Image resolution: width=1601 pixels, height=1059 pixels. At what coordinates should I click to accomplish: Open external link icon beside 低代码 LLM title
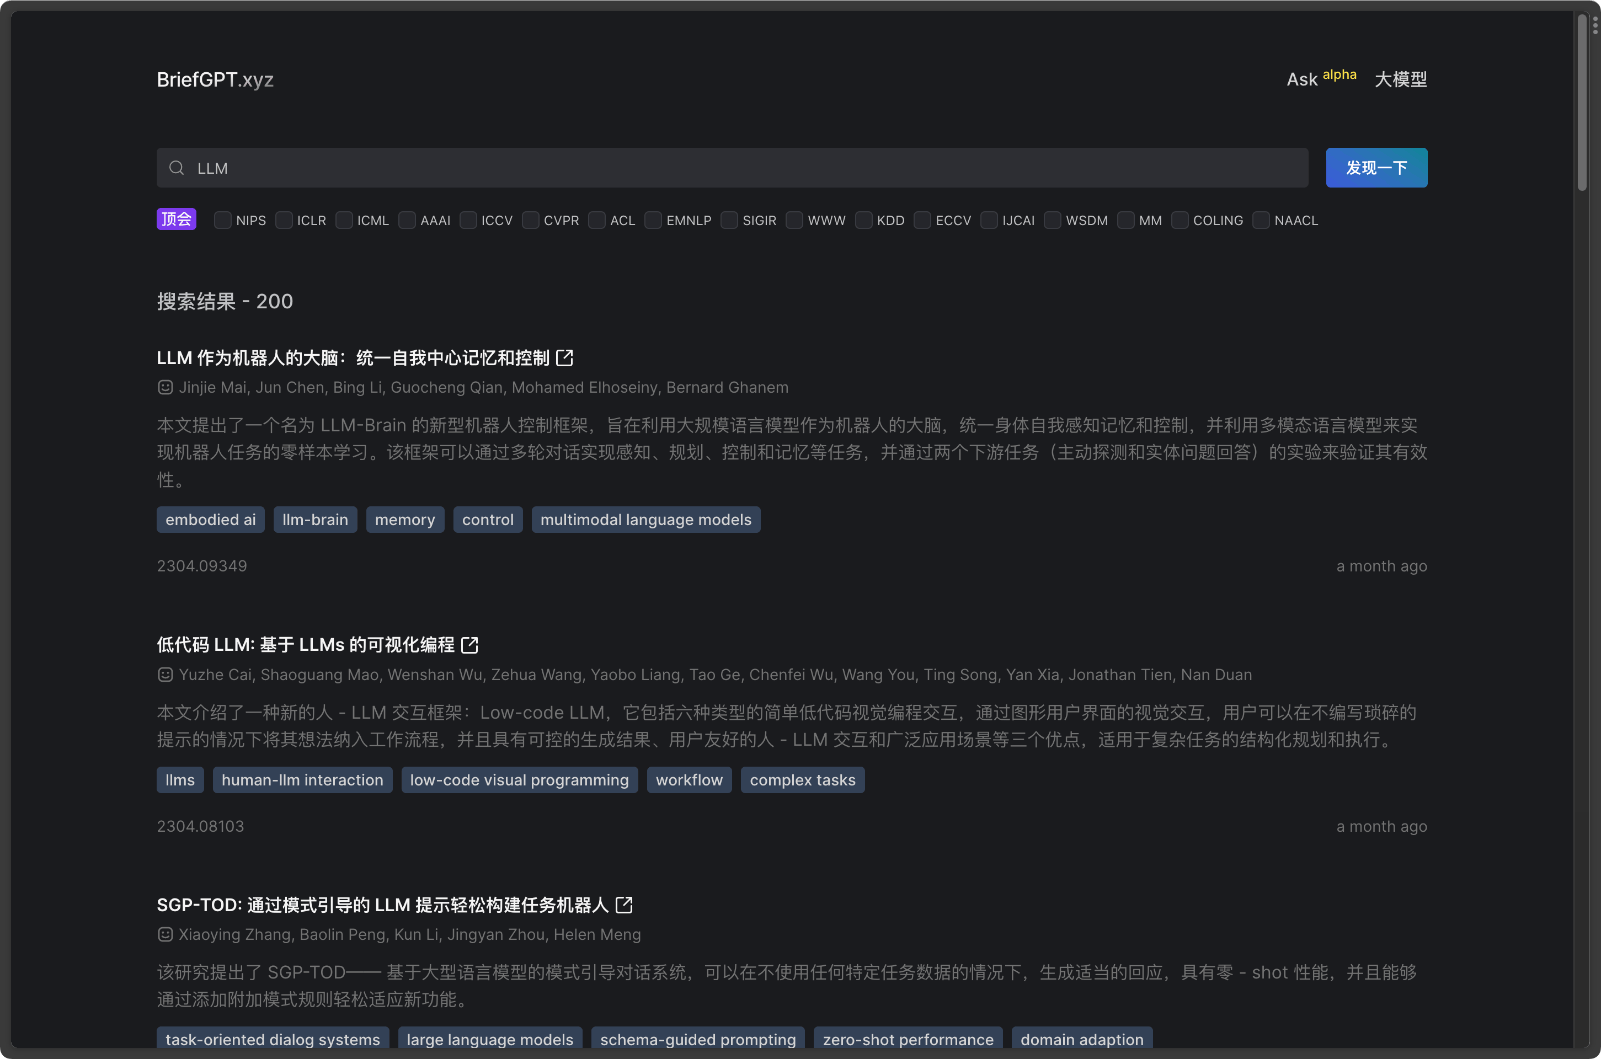tap(471, 645)
